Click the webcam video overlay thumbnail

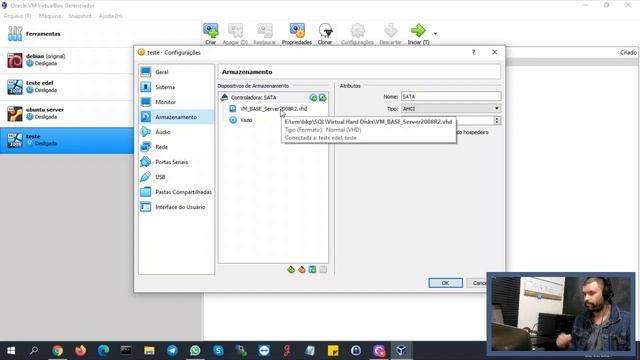561,313
